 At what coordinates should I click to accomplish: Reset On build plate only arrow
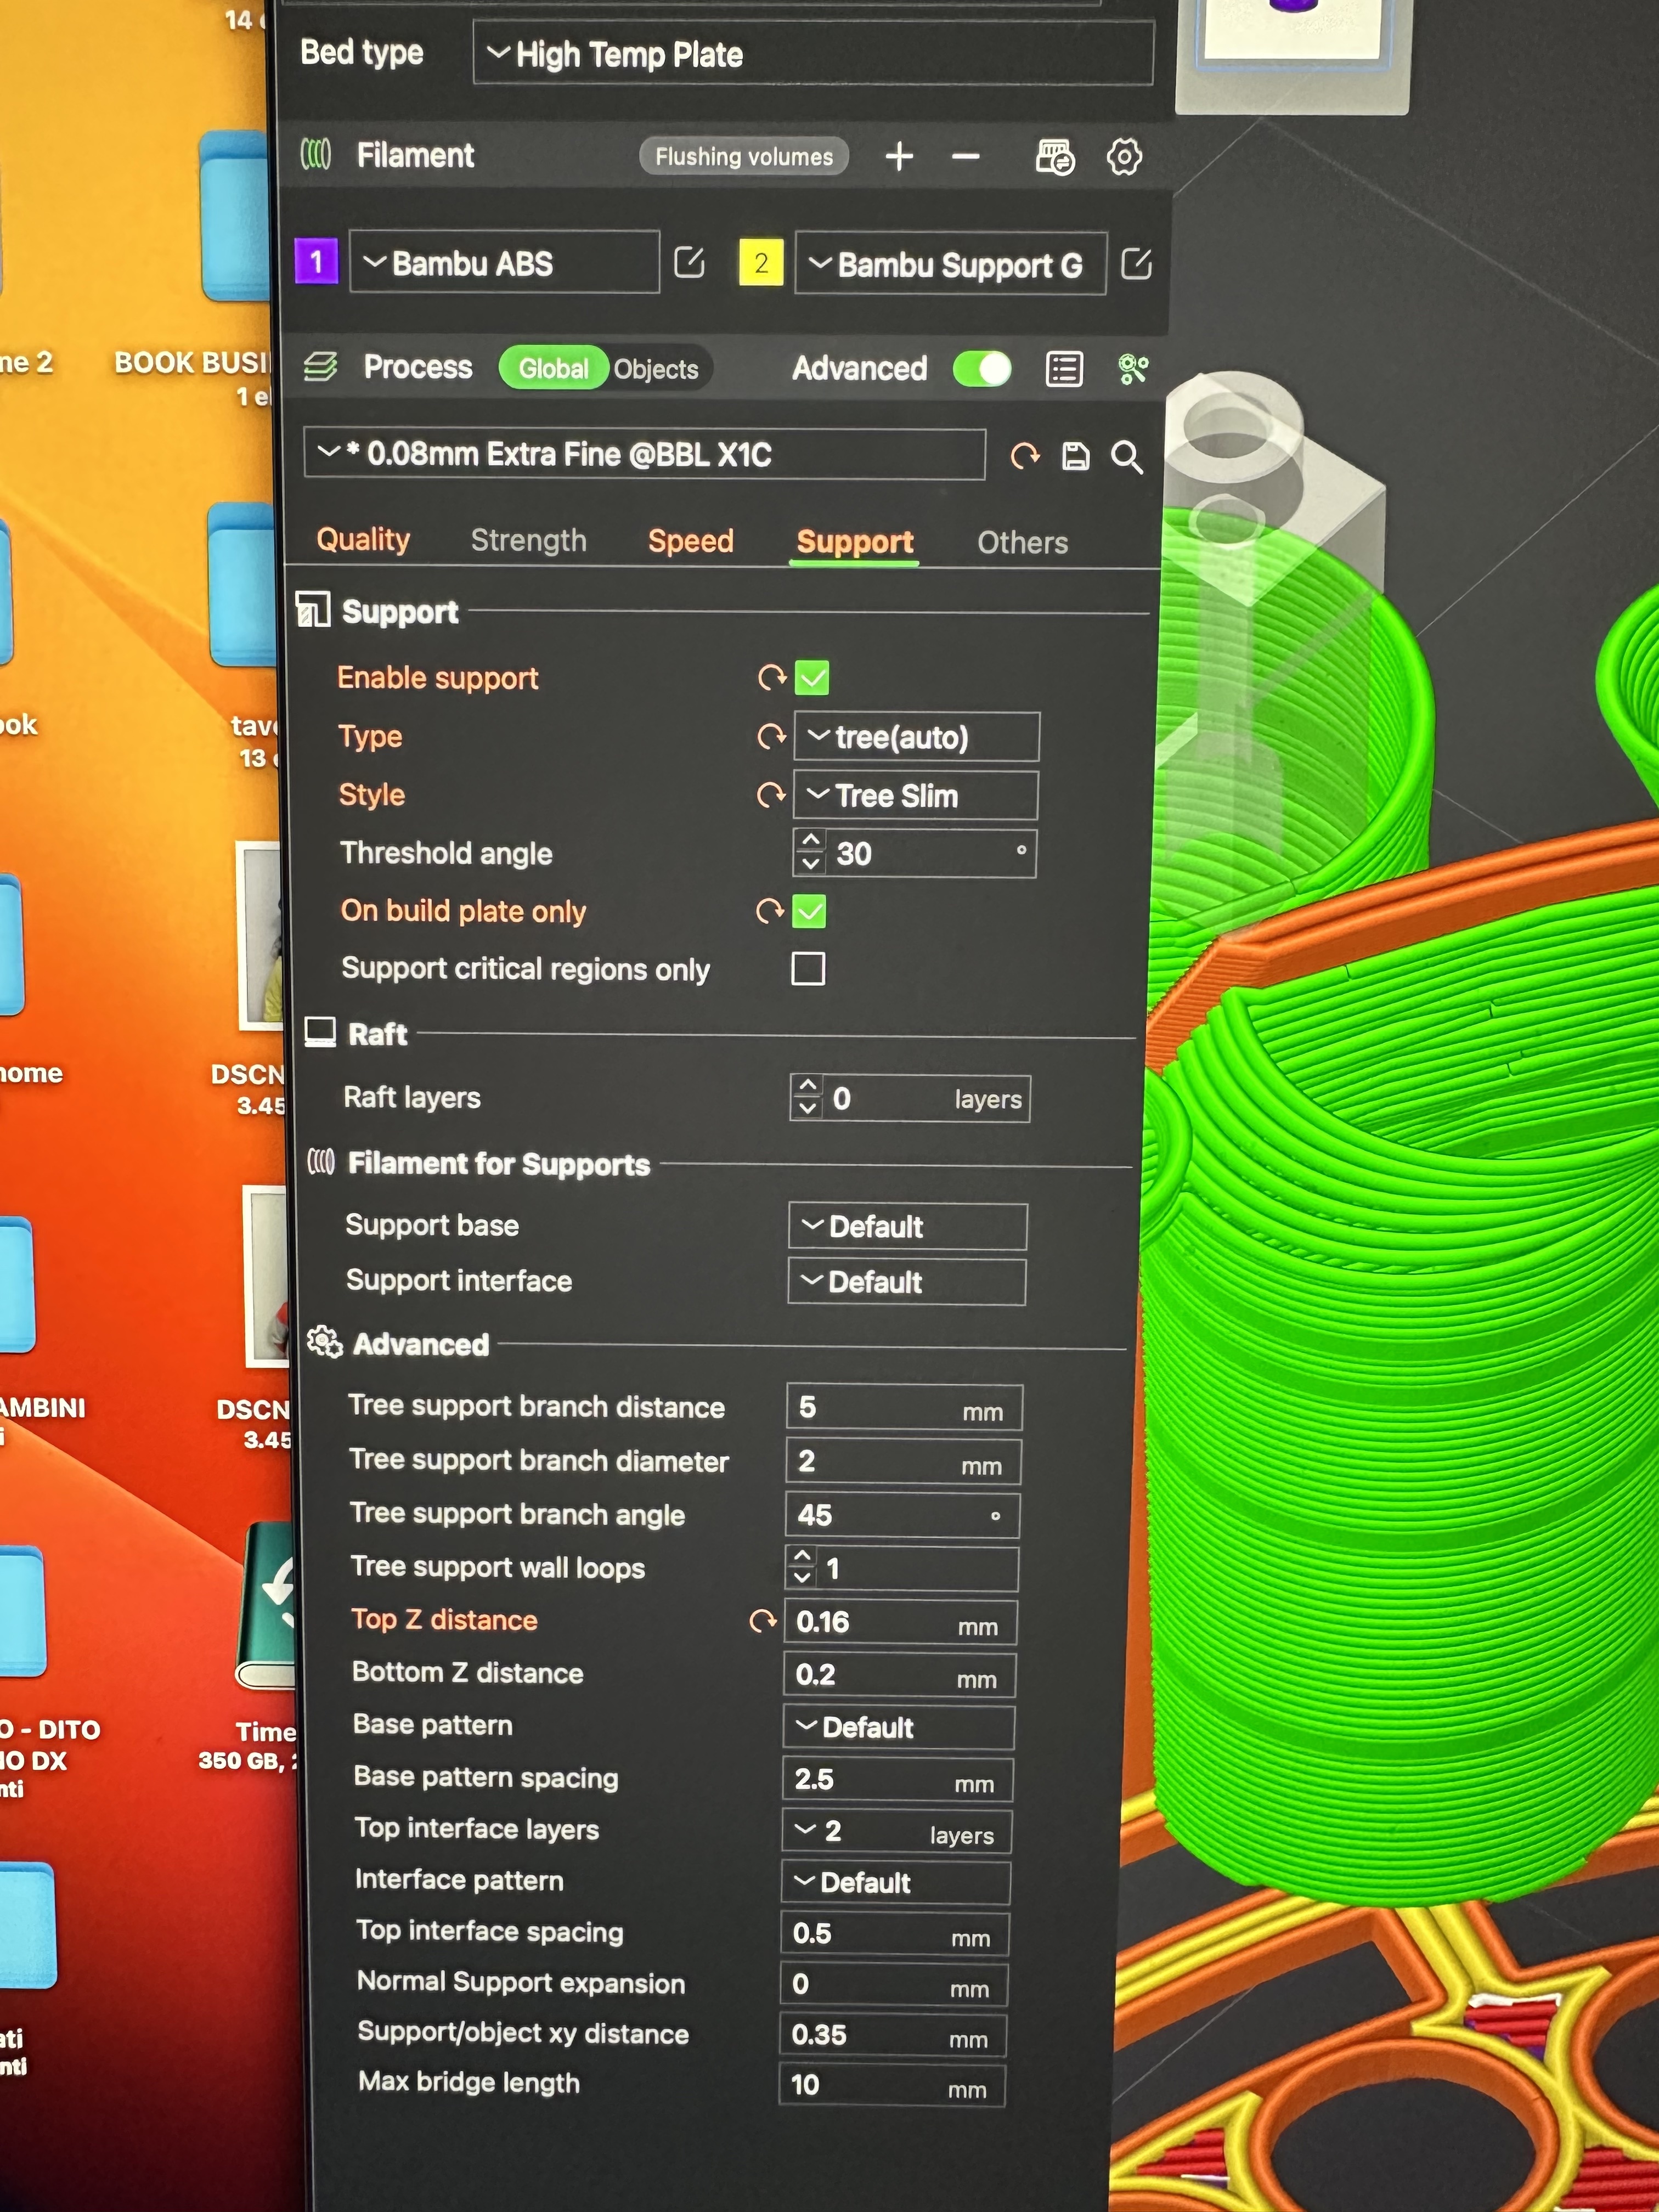(769, 911)
